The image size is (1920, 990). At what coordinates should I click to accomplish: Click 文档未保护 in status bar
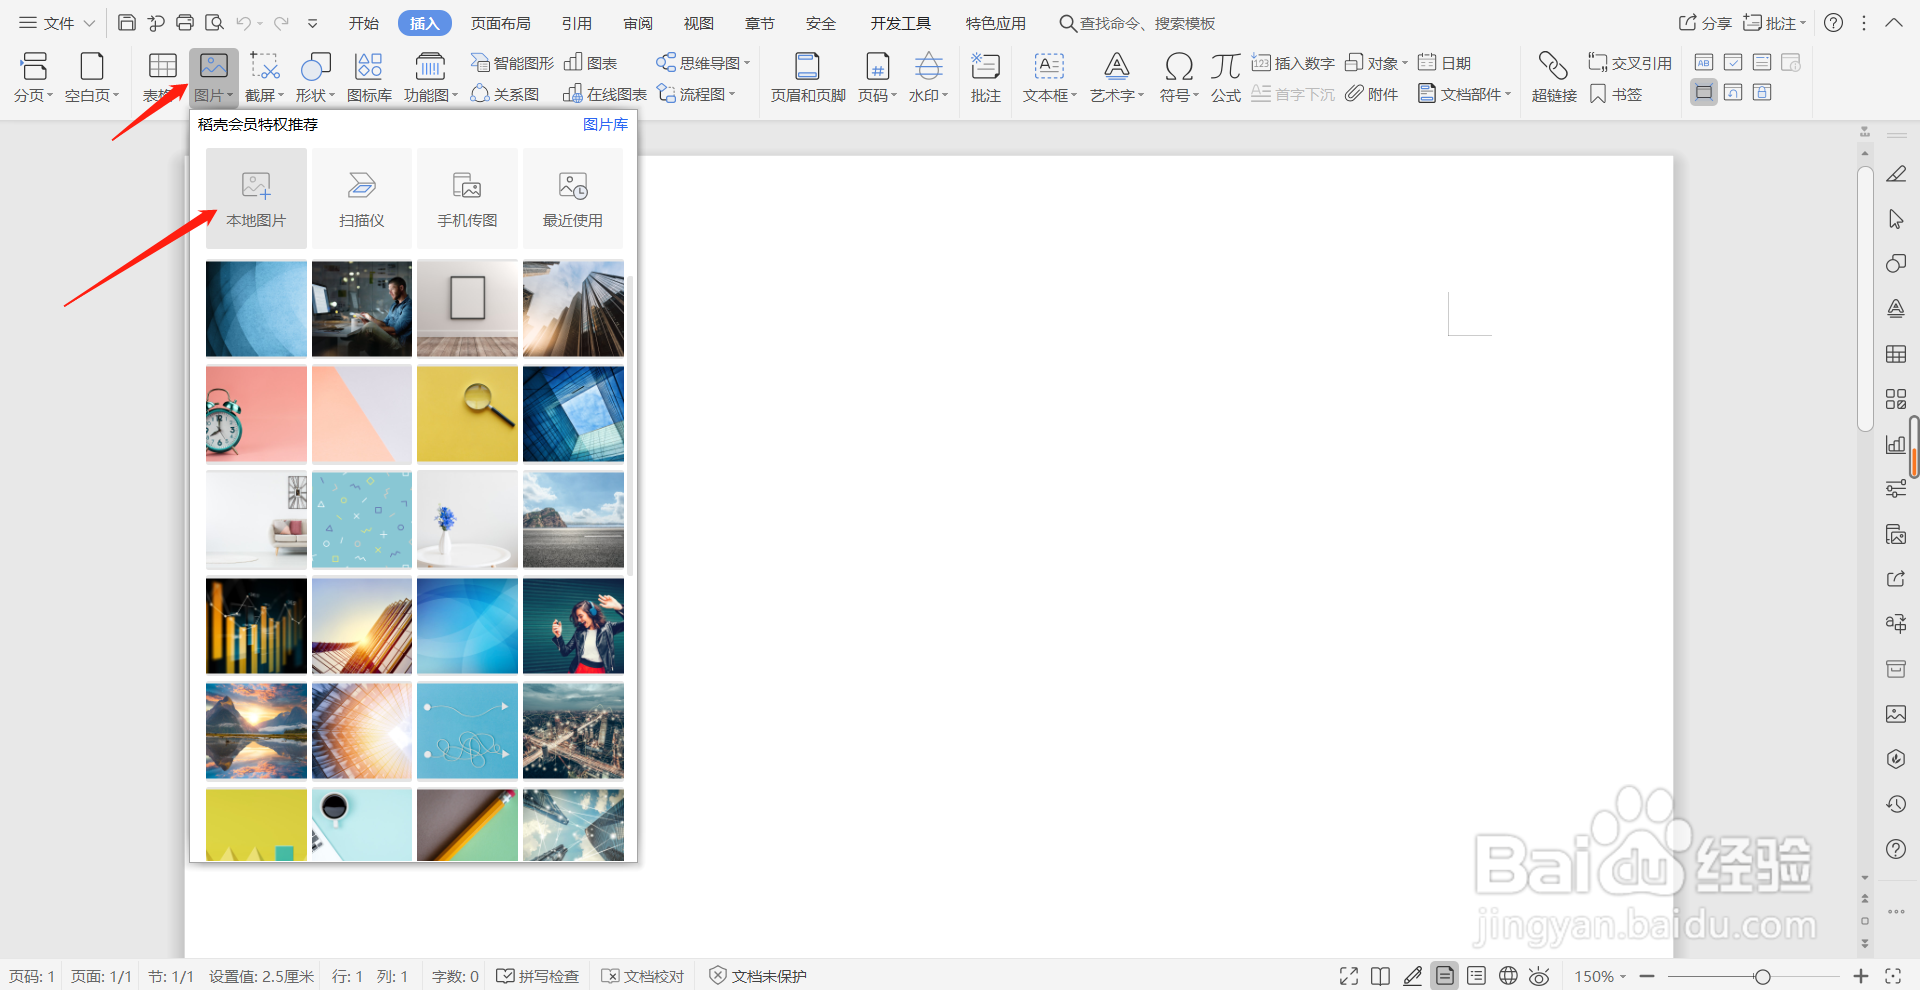[758, 976]
